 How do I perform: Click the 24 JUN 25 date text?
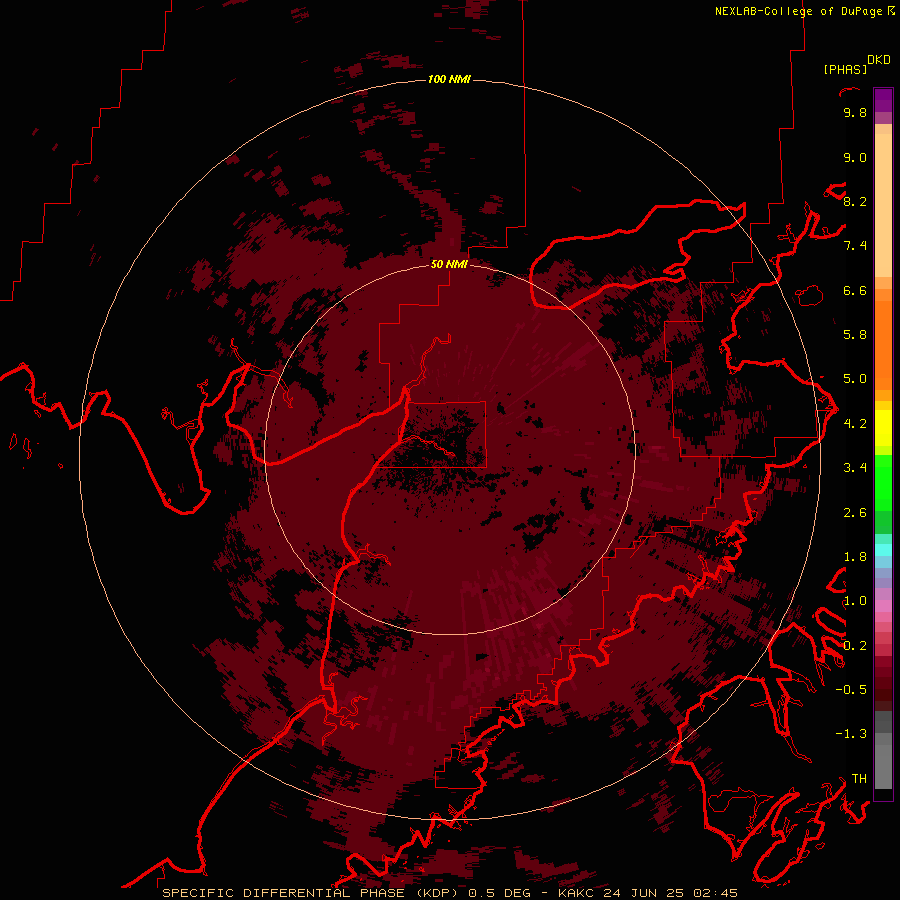point(644,893)
